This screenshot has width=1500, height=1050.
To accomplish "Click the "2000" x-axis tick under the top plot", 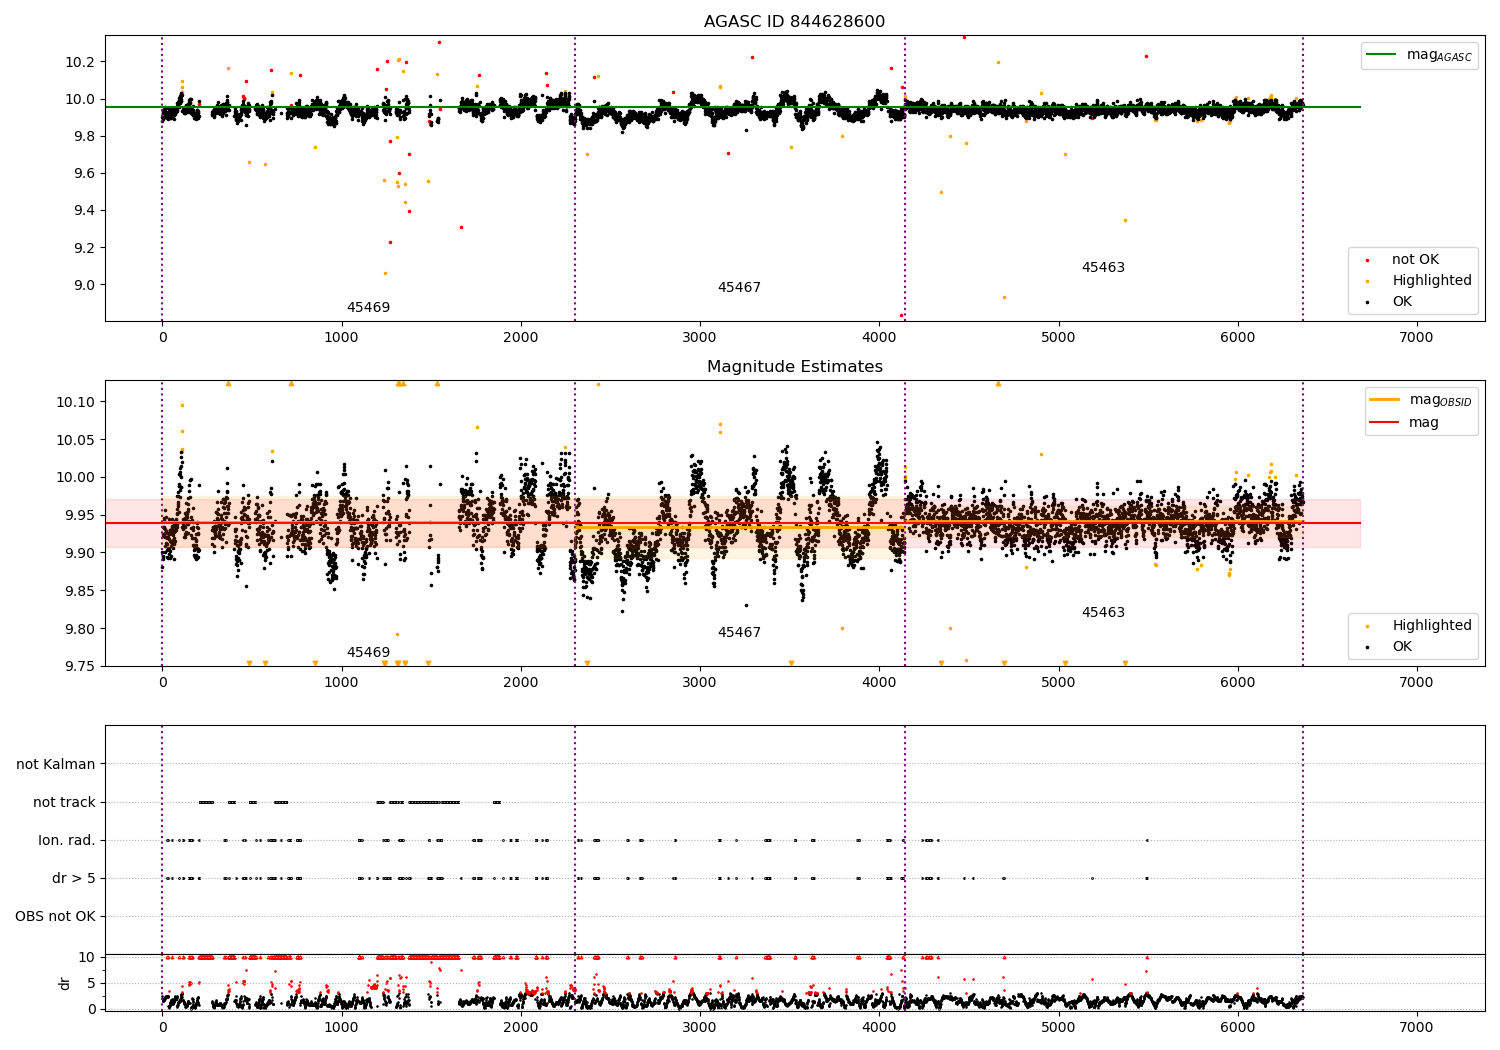I will pos(521,338).
